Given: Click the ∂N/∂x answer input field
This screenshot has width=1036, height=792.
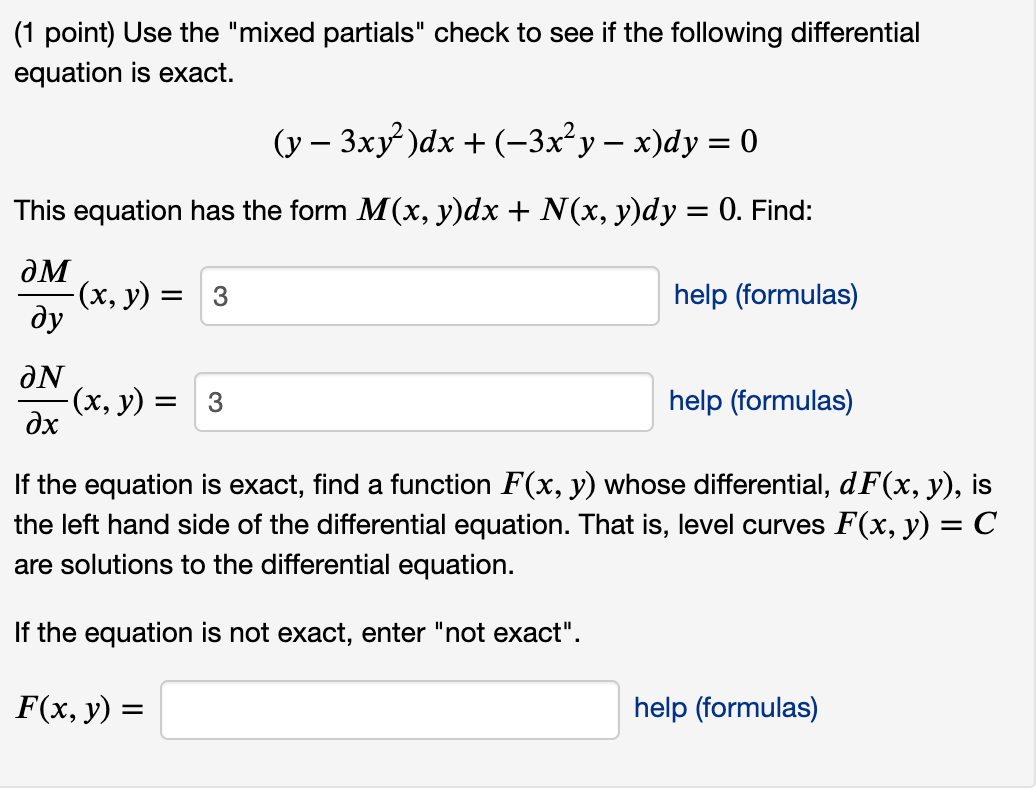Looking at the screenshot, I should click(x=425, y=400).
